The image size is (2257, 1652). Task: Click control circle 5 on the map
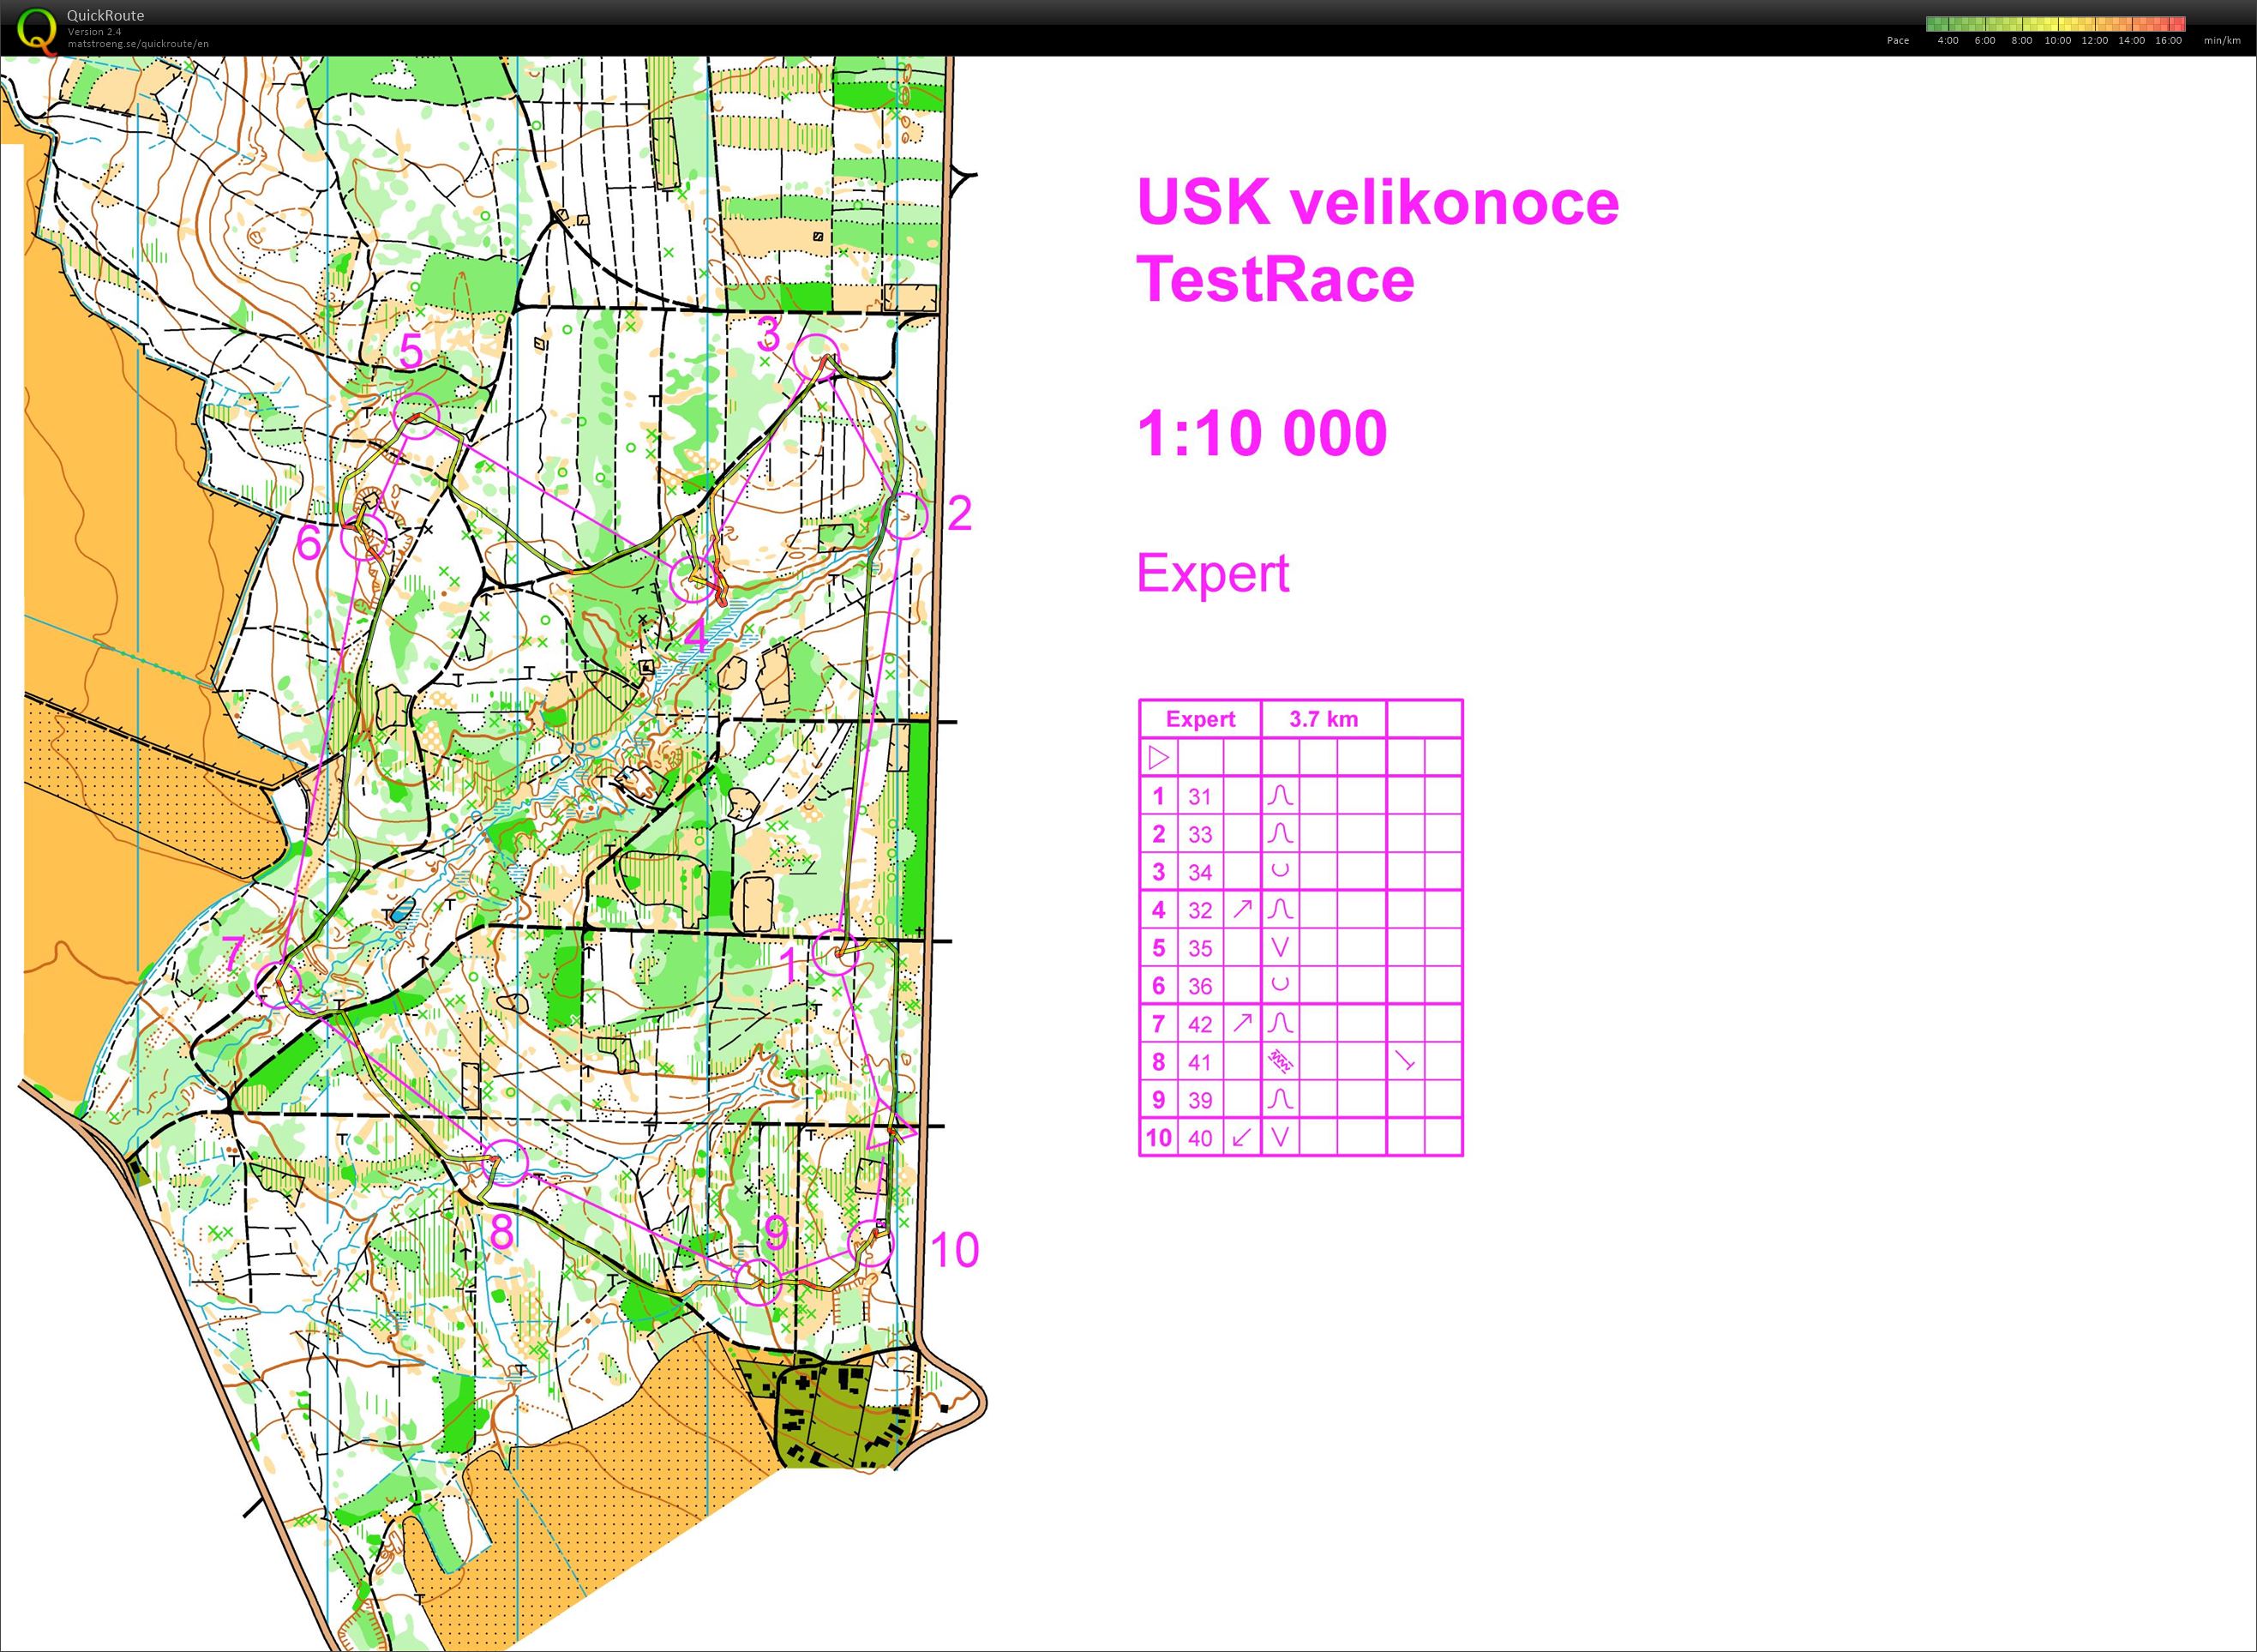416,416
